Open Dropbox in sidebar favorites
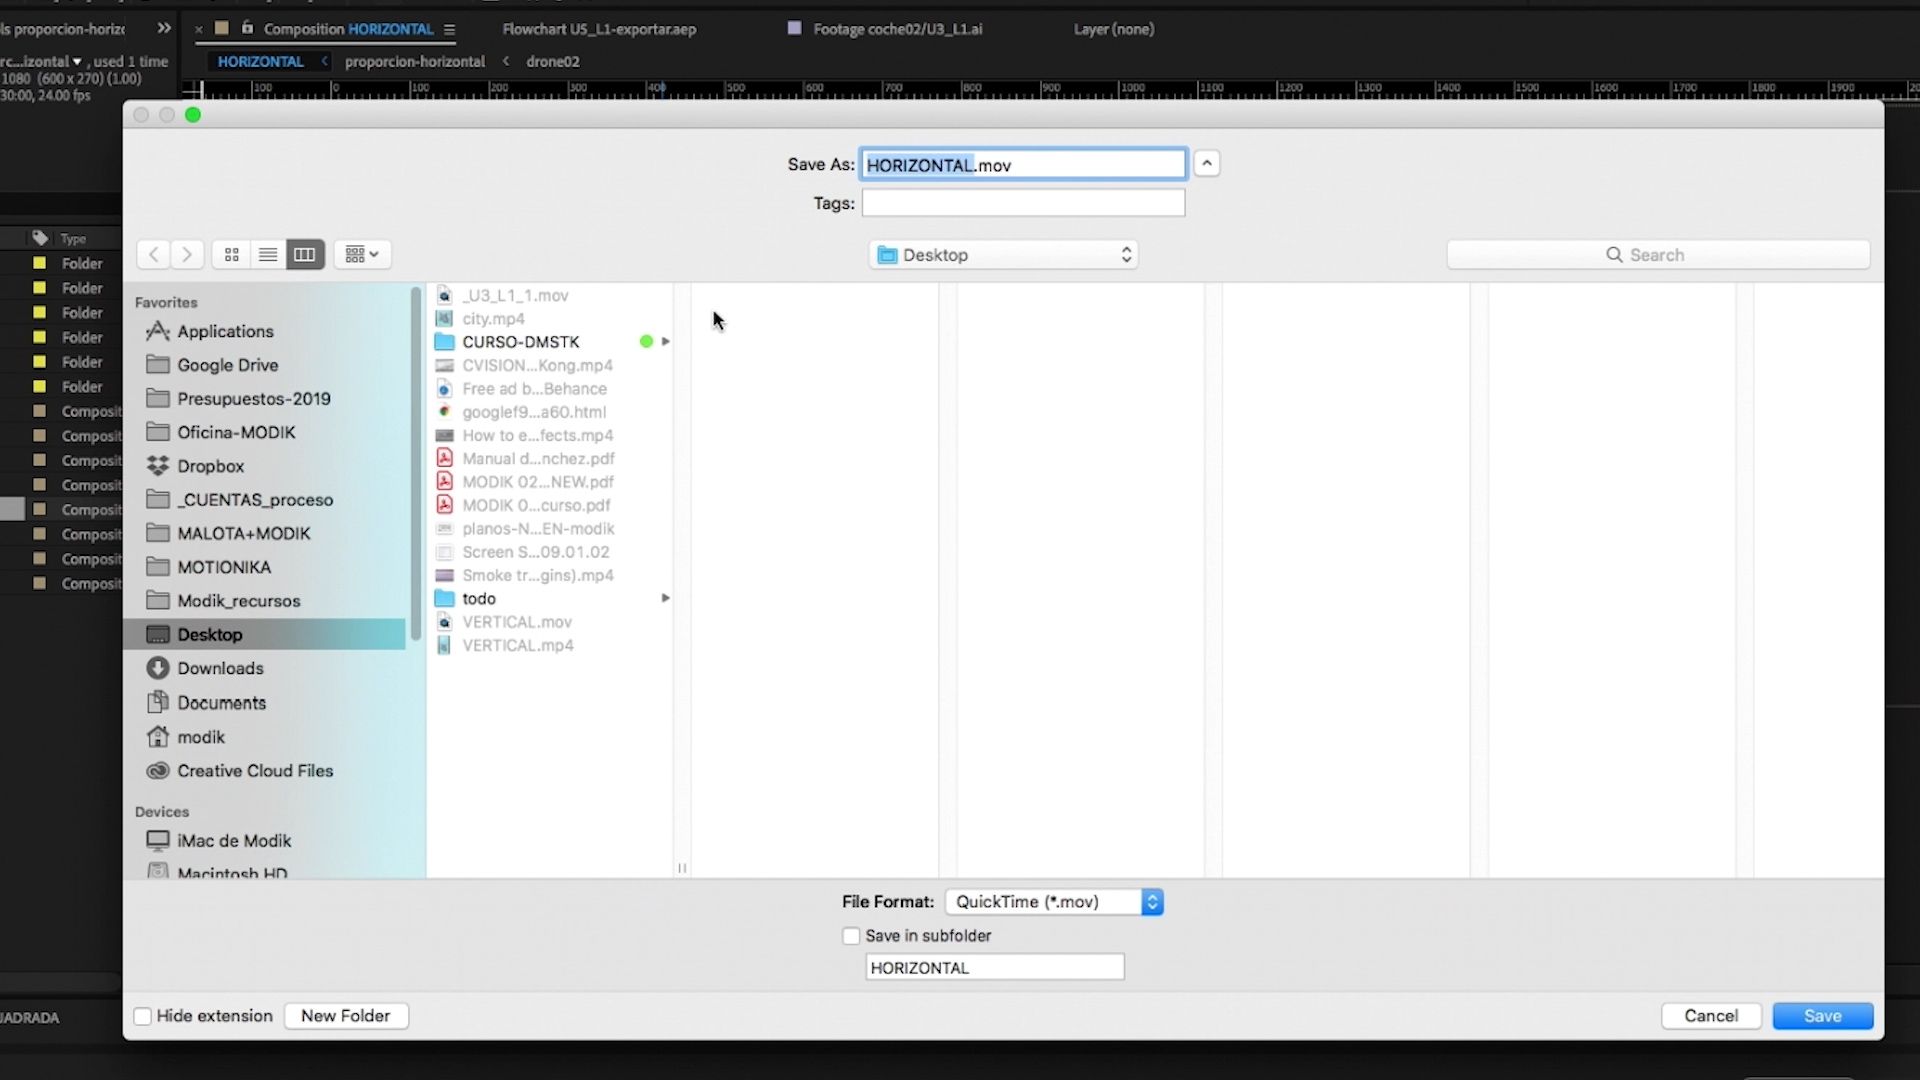Image resolution: width=1920 pixels, height=1080 pixels. point(210,466)
